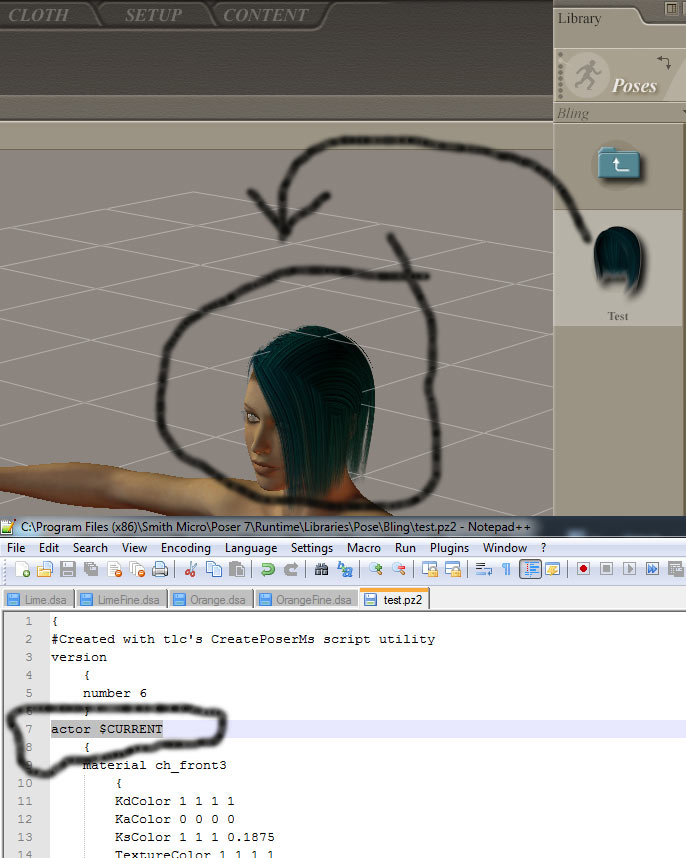Run macro multiple times icon
Image resolution: width=686 pixels, height=858 pixels.
(652, 569)
